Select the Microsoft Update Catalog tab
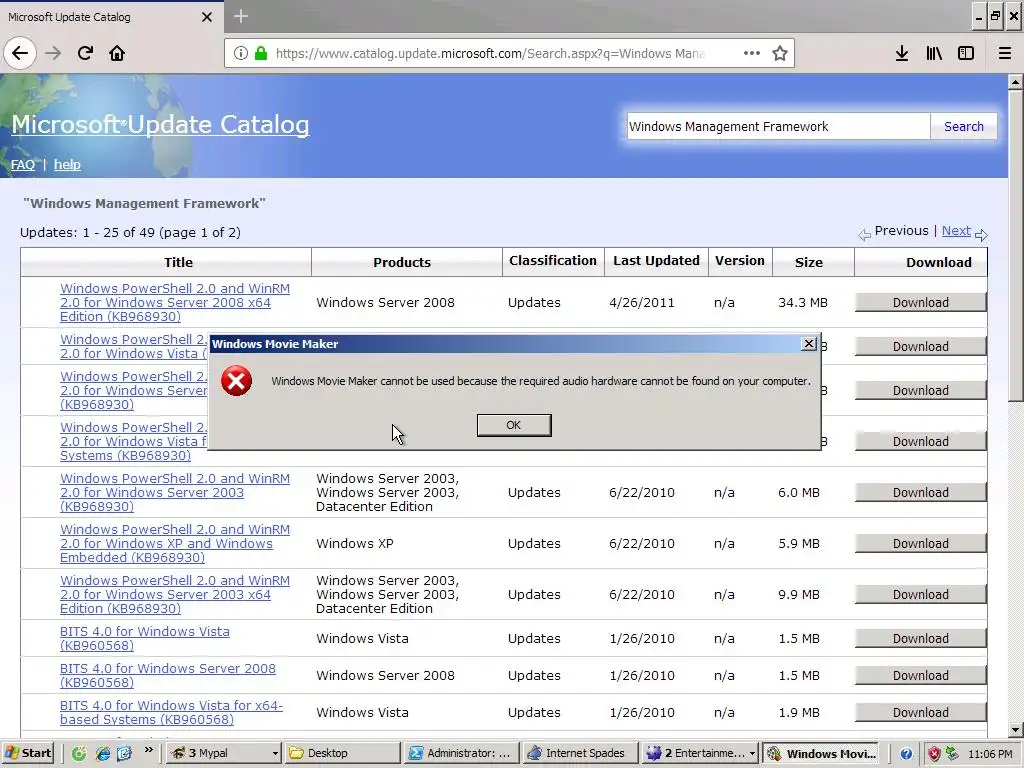The image size is (1024, 768). (111, 17)
